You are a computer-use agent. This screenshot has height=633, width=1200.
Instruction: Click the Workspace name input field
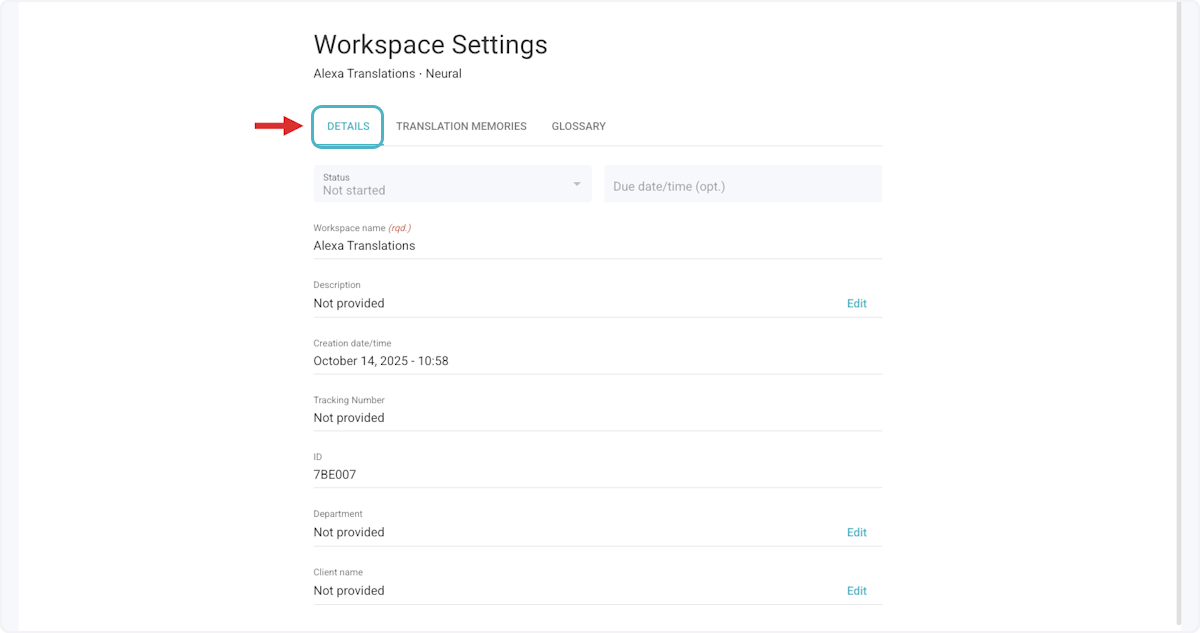596,246
